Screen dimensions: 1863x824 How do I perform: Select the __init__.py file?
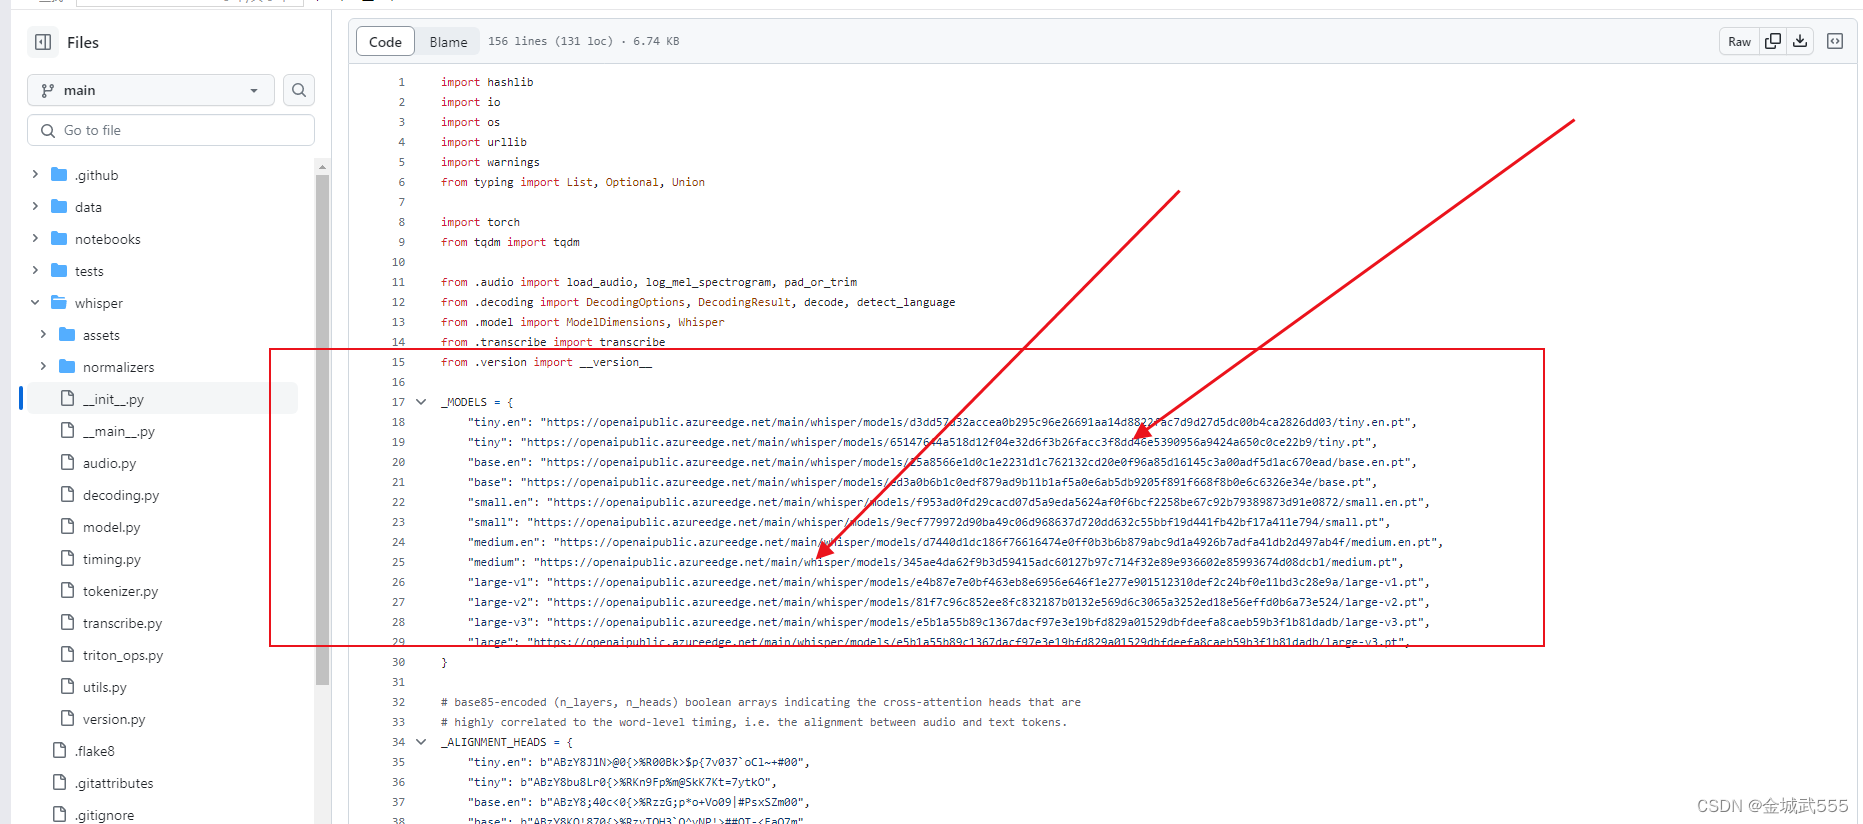(x=113, y=399)
